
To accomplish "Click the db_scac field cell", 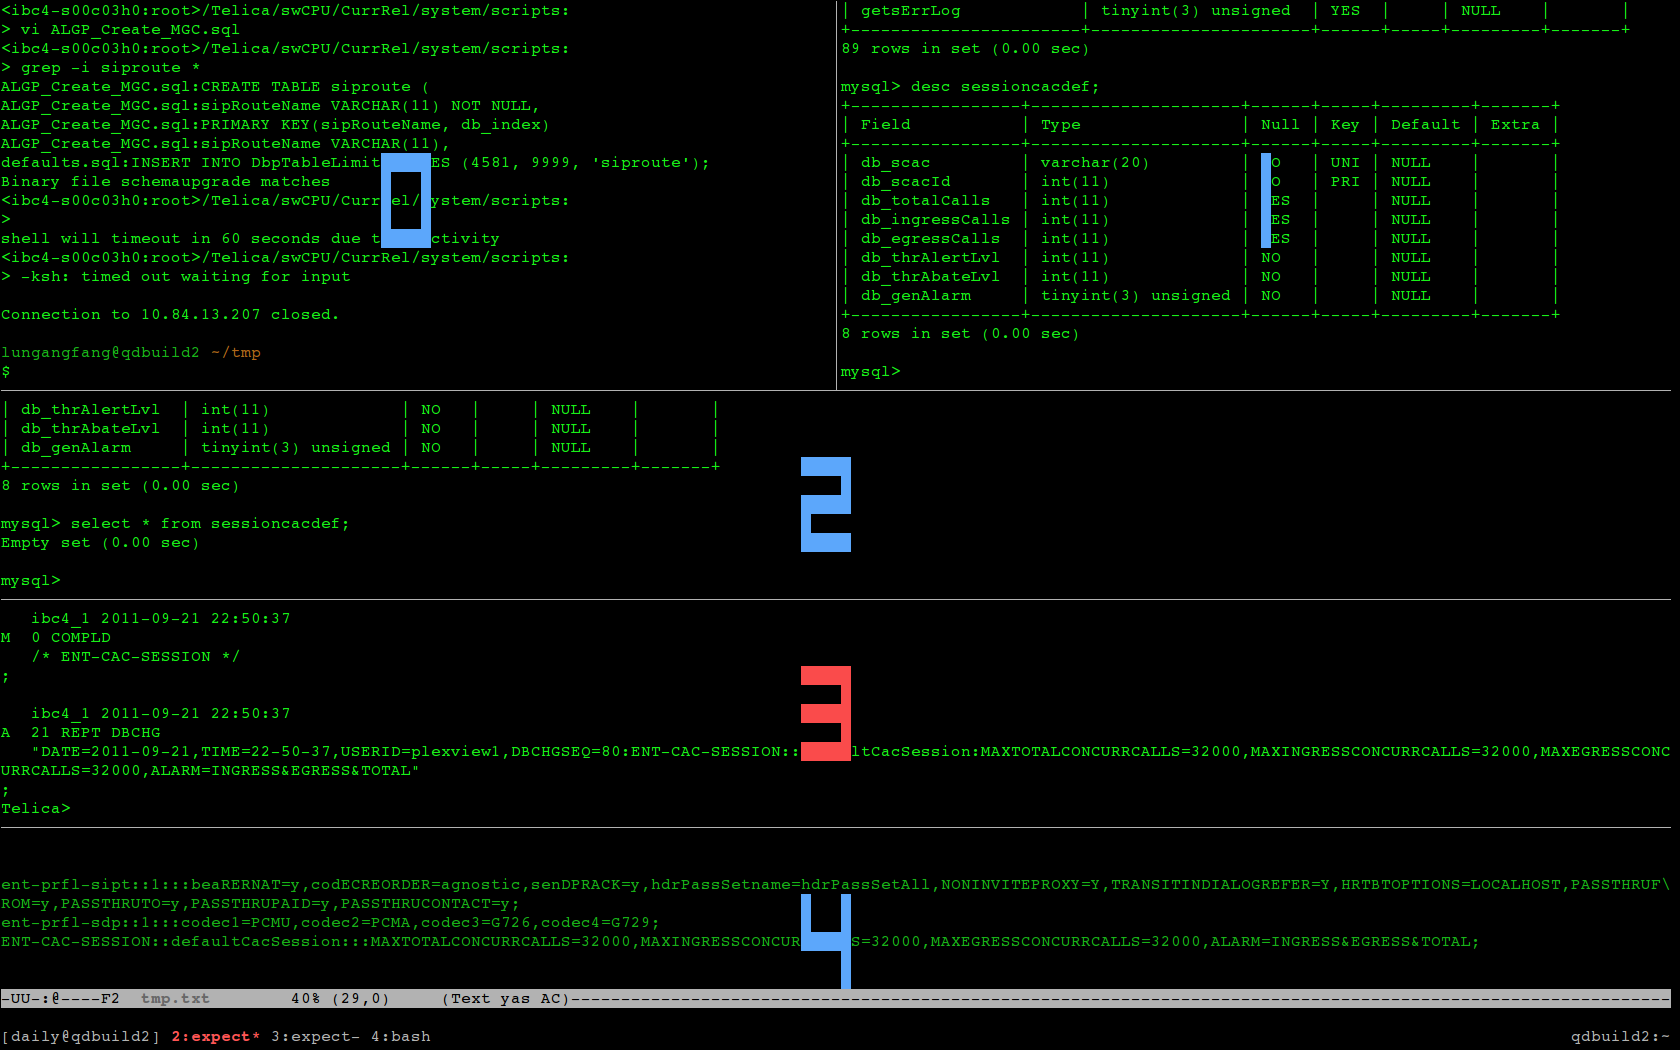I will (895, 163).
